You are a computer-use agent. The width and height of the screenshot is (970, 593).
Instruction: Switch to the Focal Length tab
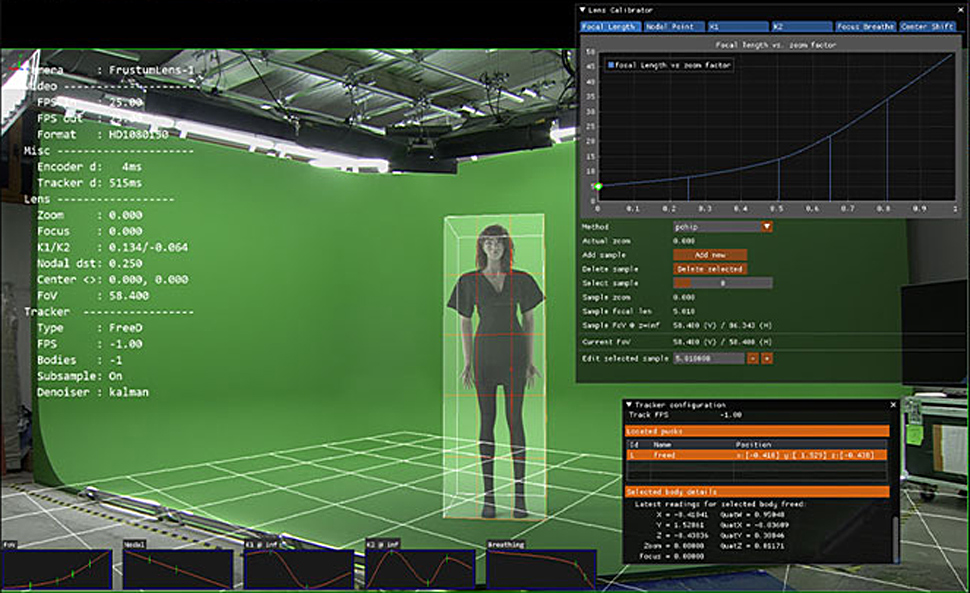[x=609, y=26]
